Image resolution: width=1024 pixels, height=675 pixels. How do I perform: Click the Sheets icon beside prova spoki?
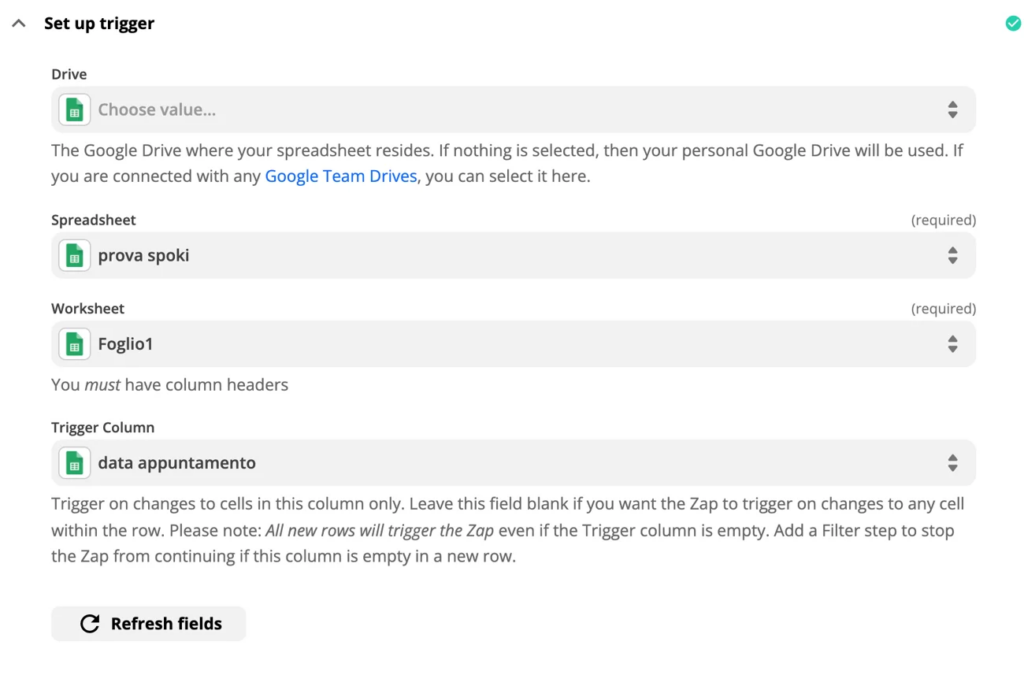tap(74, 256)
